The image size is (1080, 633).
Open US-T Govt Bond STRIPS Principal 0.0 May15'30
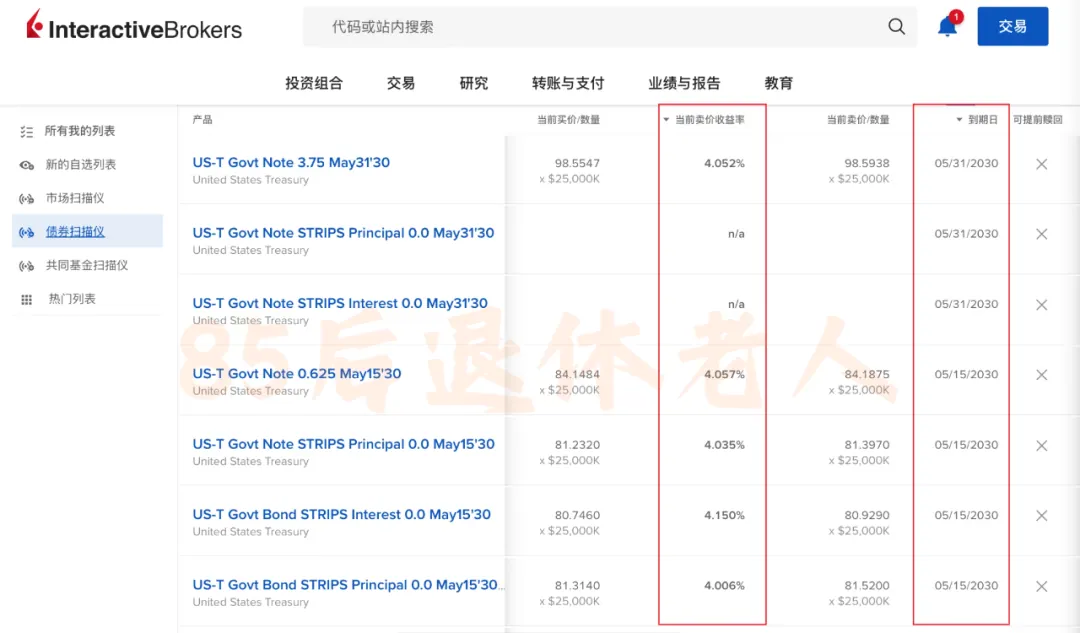348,585
